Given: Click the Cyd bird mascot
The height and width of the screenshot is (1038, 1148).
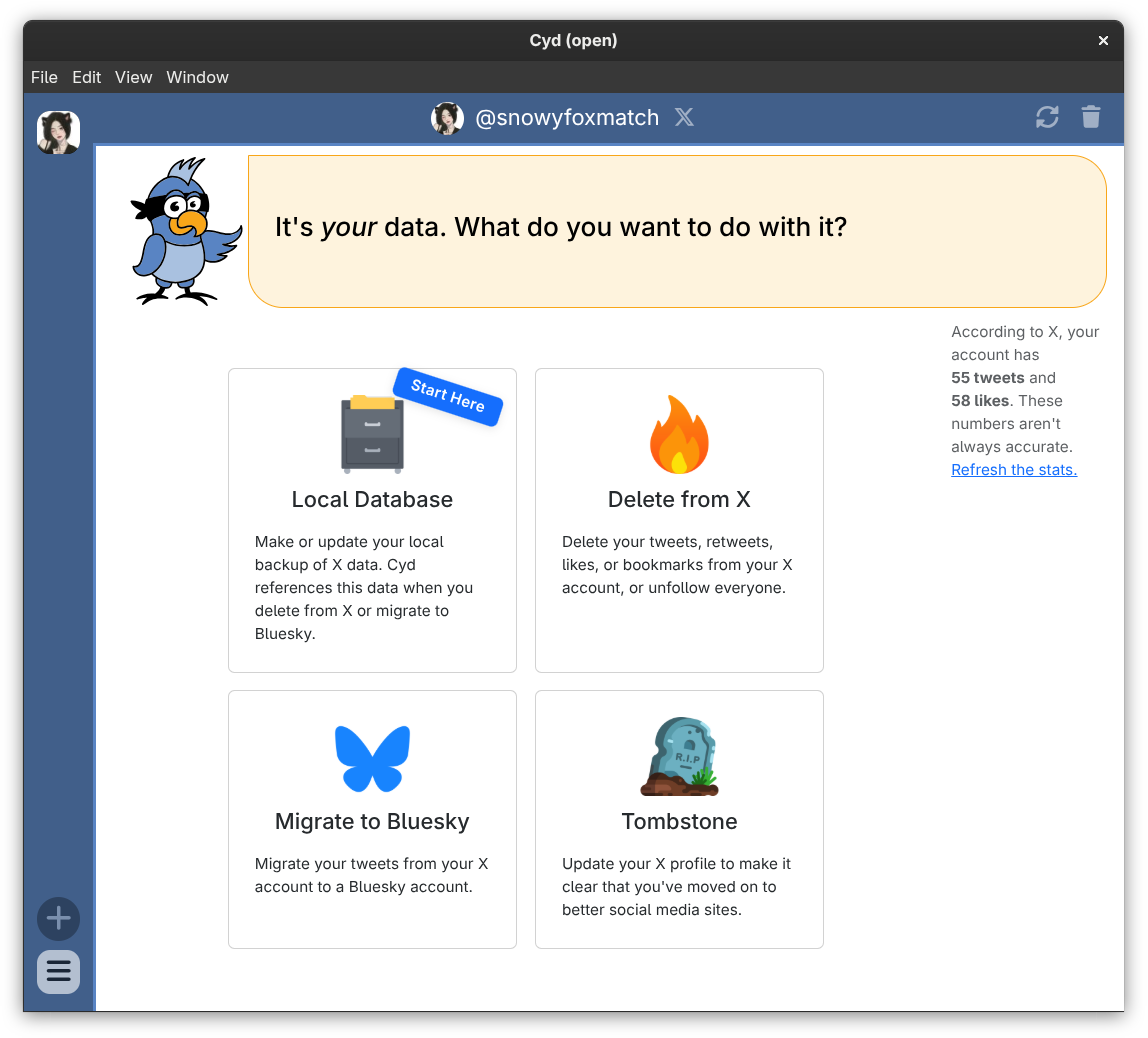Looking at the screenshot, I should (185, 231).
